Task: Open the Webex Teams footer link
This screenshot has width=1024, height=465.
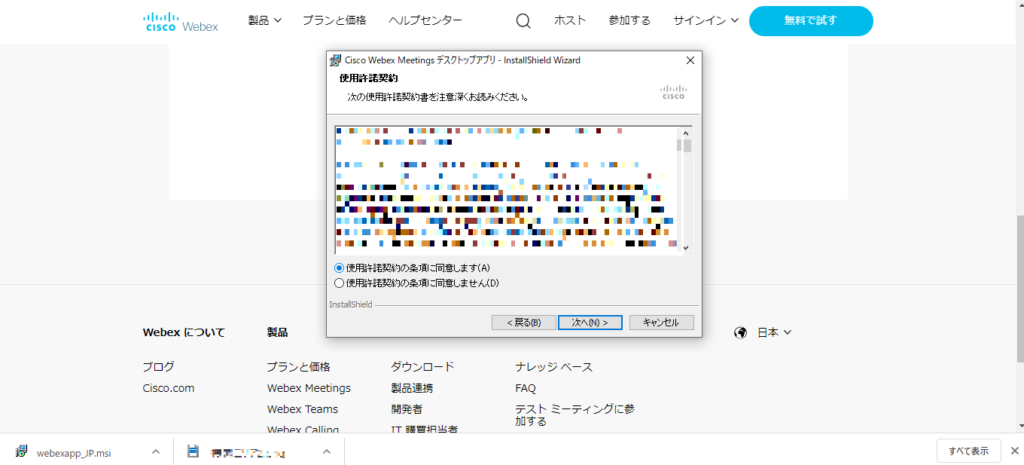Action: [x=302, y=409]
